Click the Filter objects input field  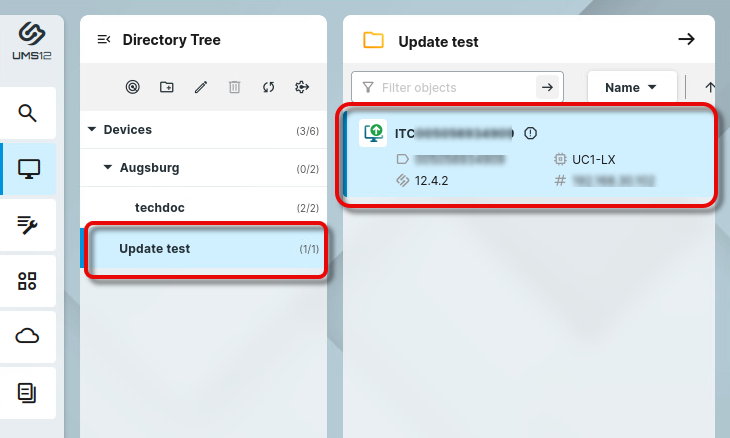(x=457, y=87)
